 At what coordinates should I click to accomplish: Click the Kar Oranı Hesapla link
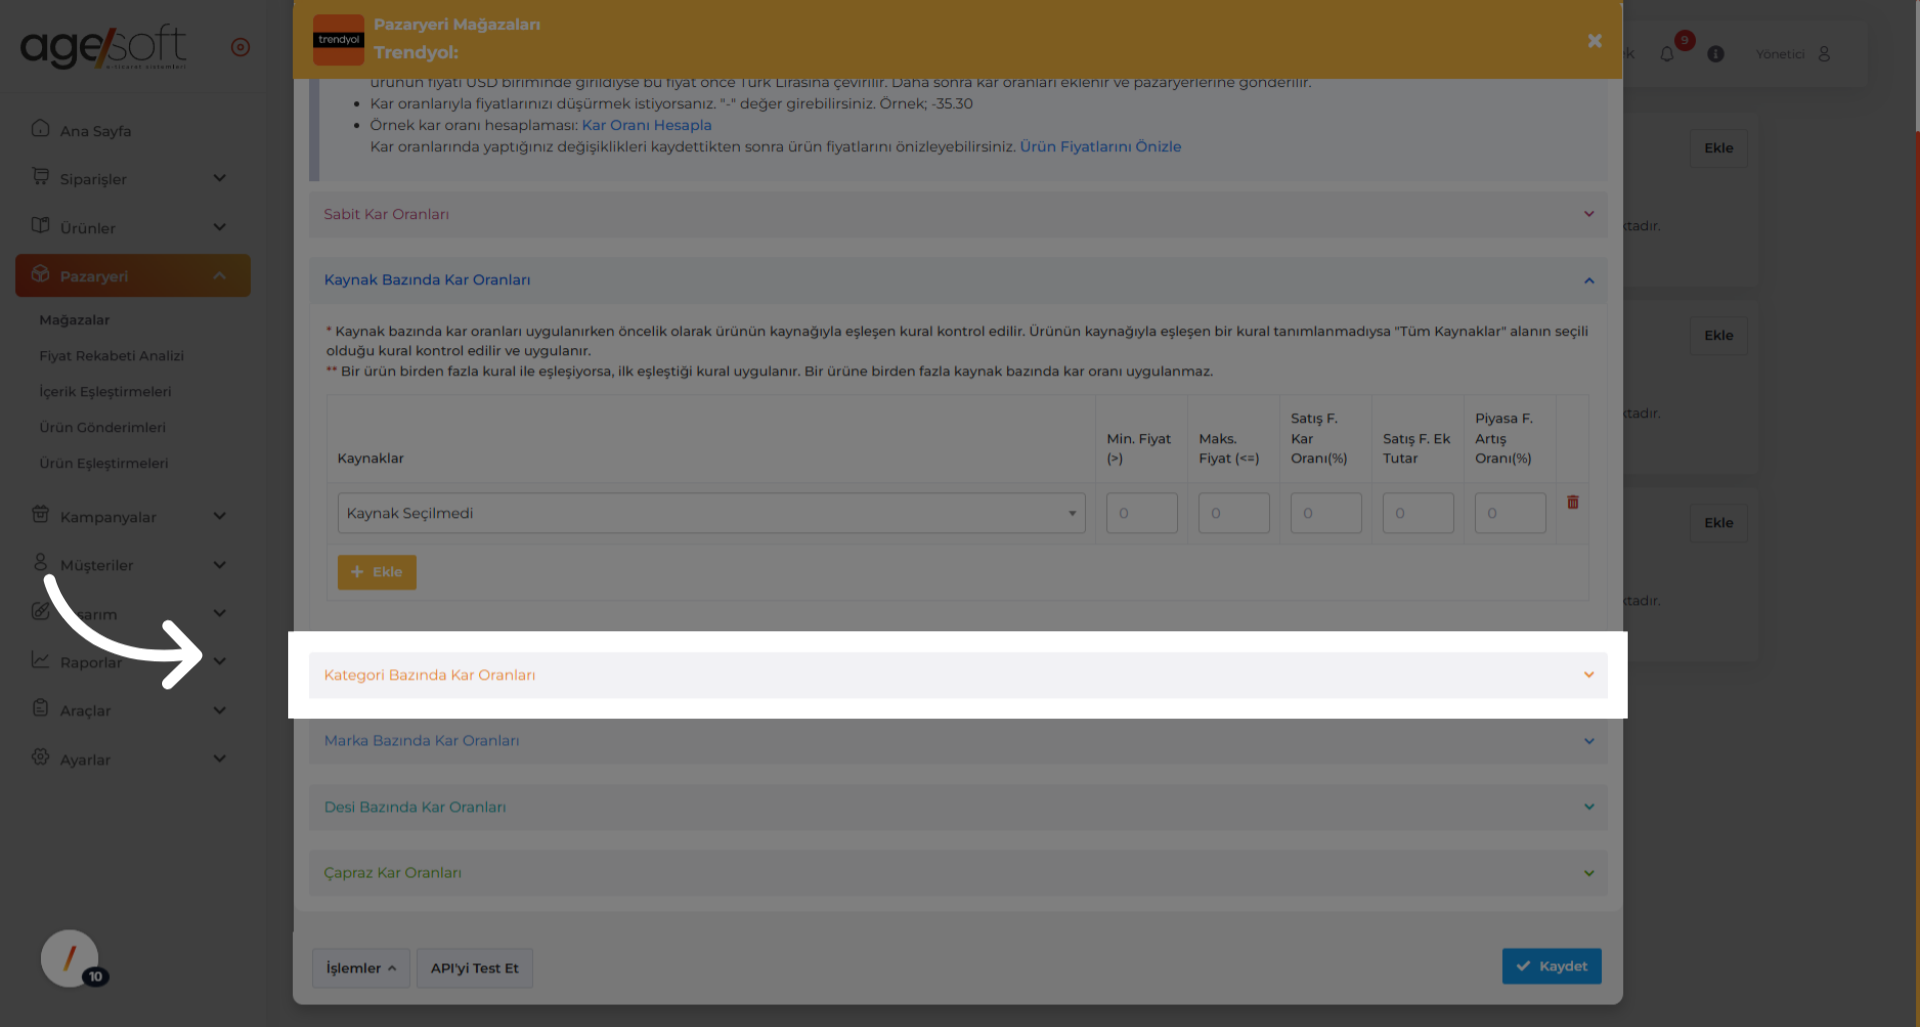coord(647,125)
